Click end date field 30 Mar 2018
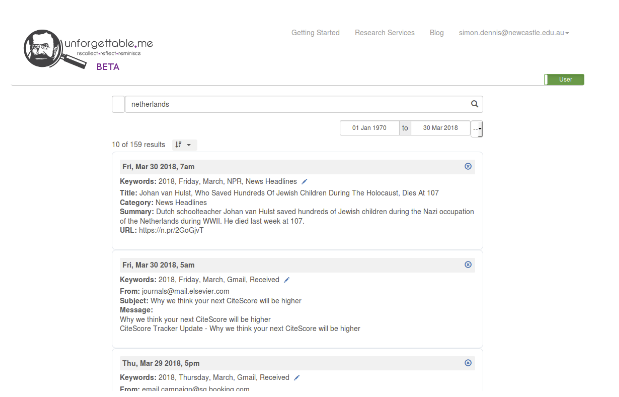The image size is (619, 397). coord(441,128)
